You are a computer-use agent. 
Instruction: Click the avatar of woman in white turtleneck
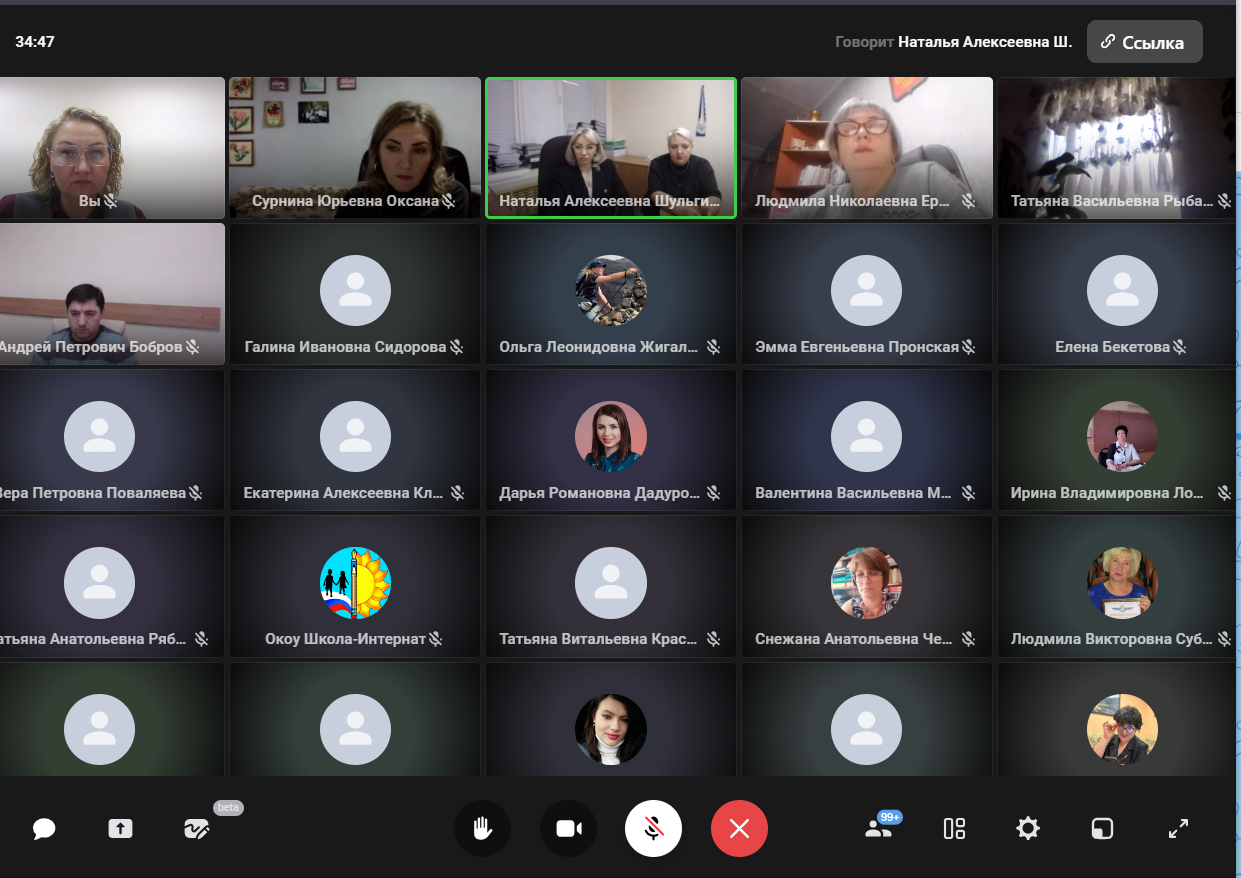611,730
